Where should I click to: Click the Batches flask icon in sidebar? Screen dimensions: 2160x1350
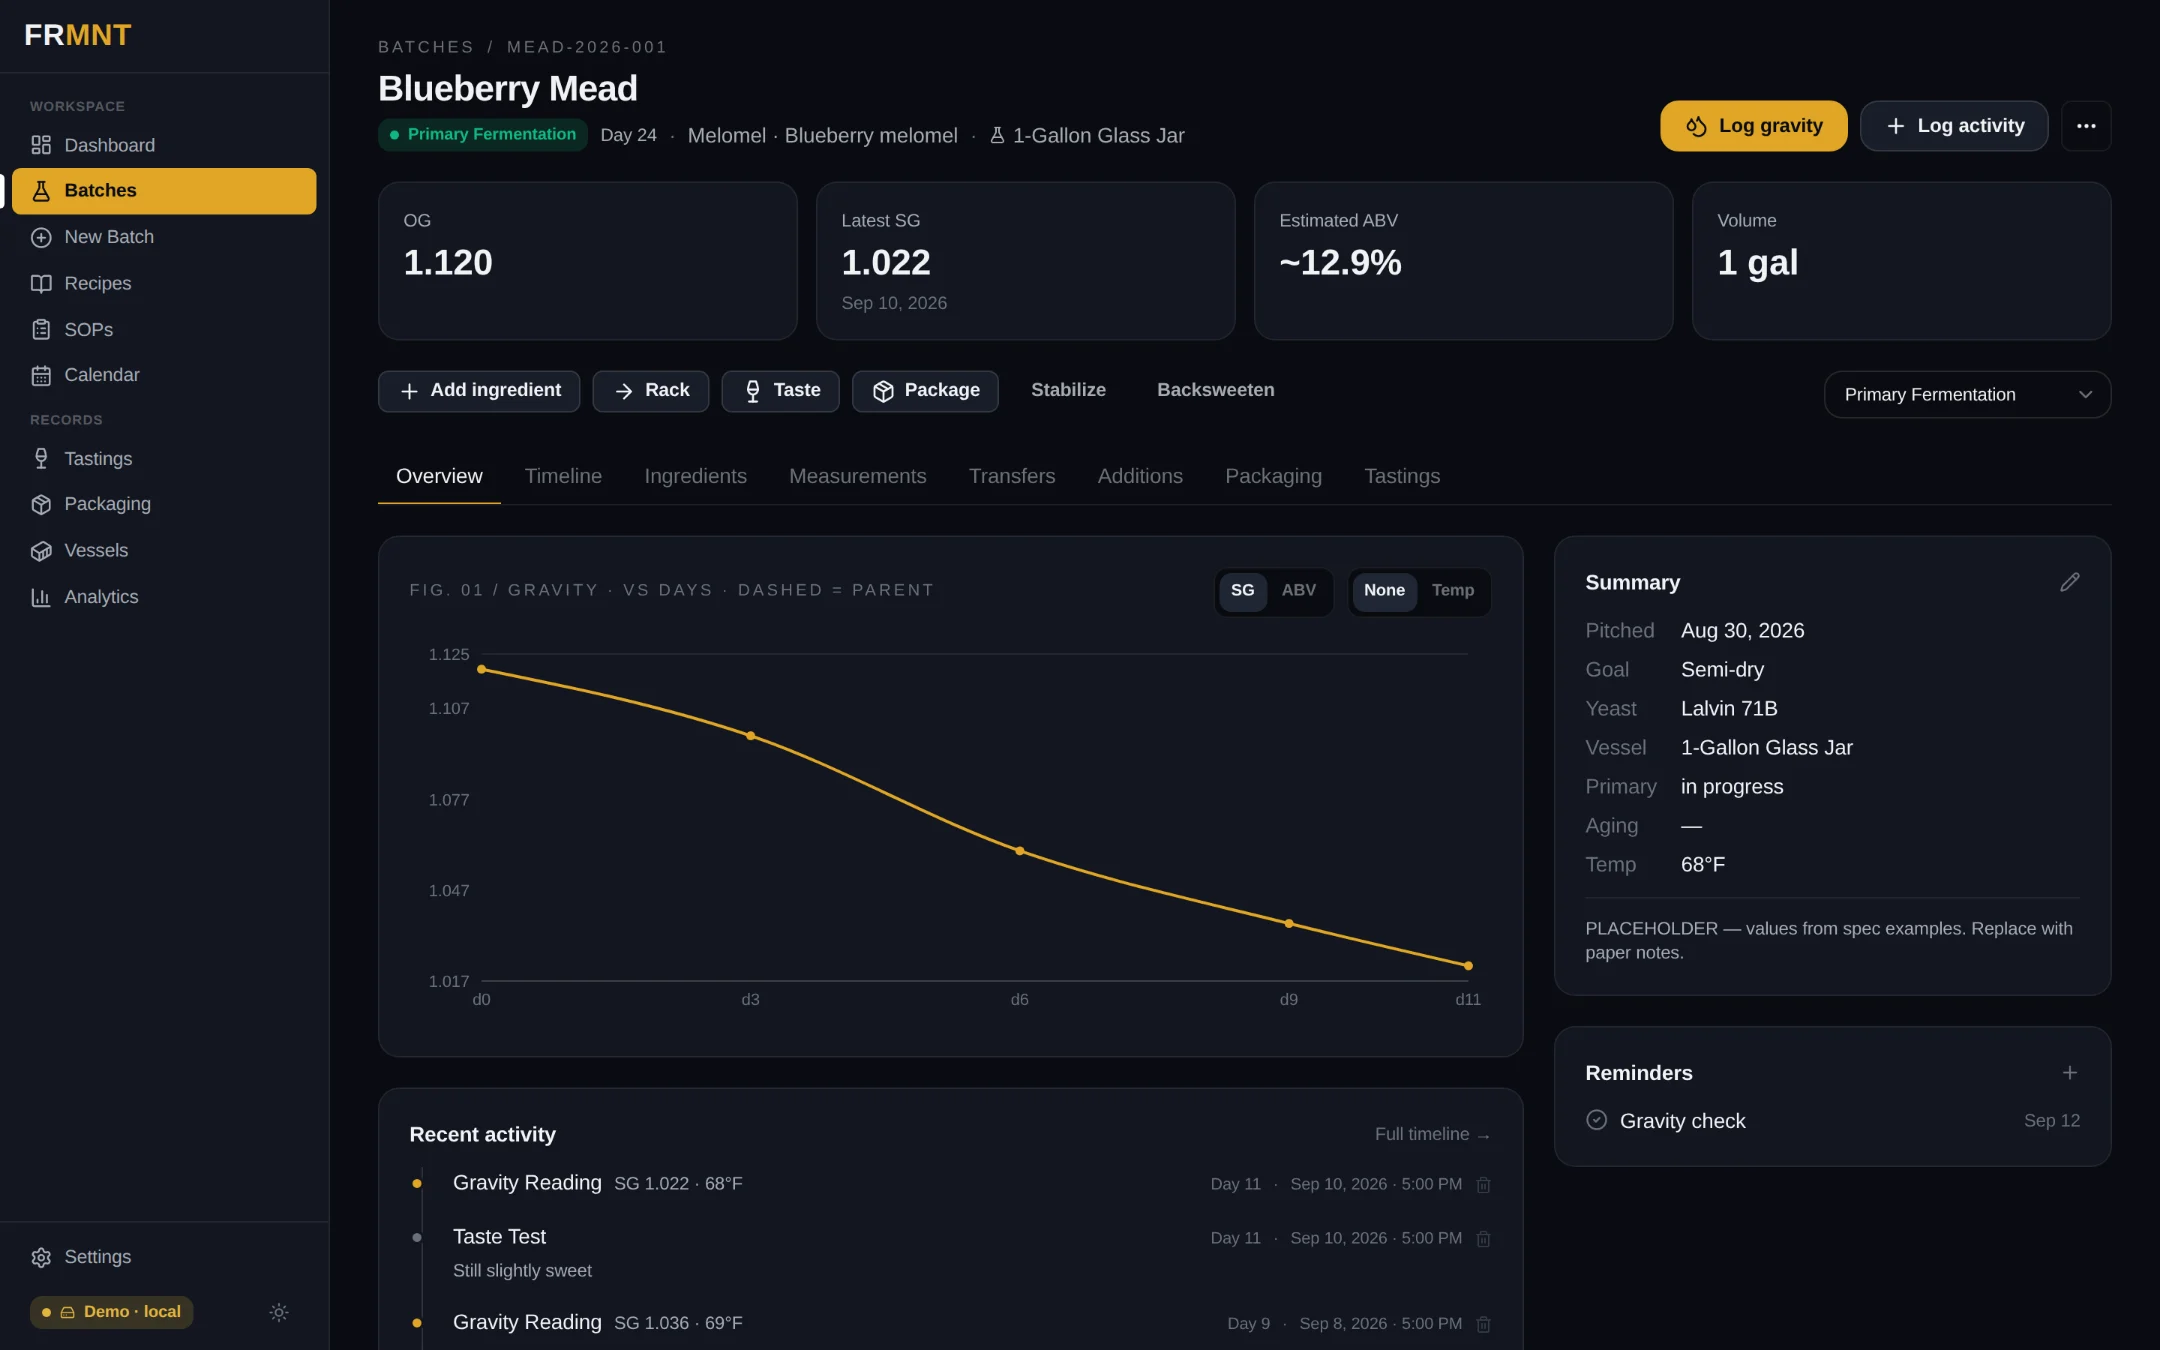[x=41, y=191]
